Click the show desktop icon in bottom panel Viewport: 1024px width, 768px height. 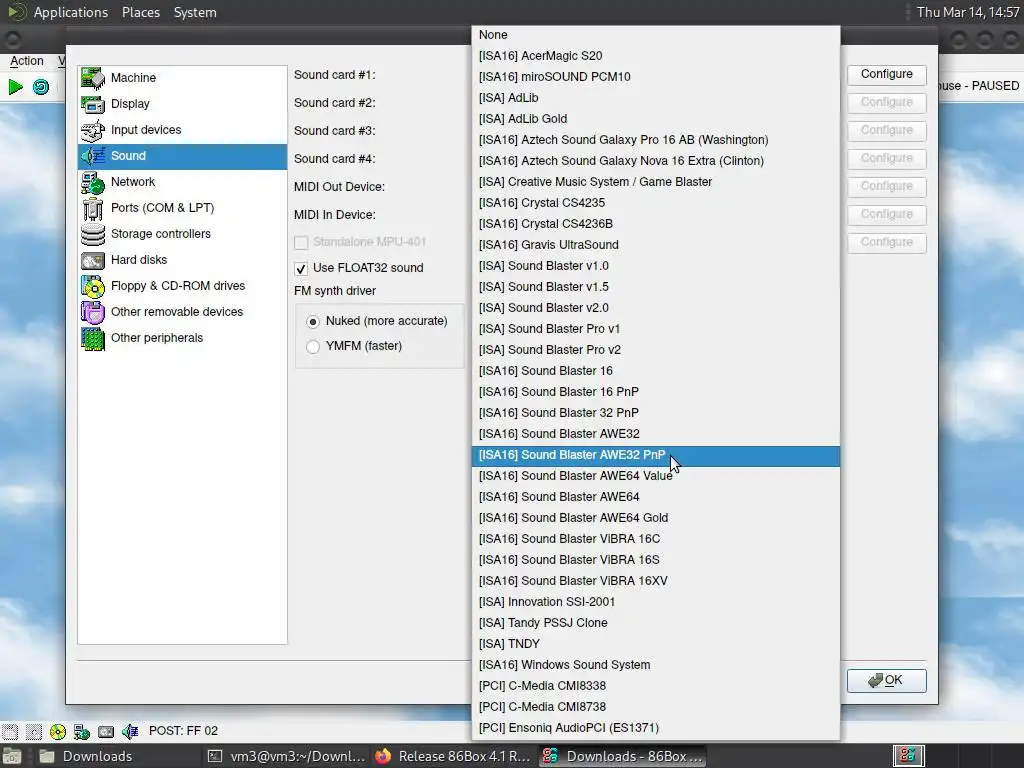[11, 756]
